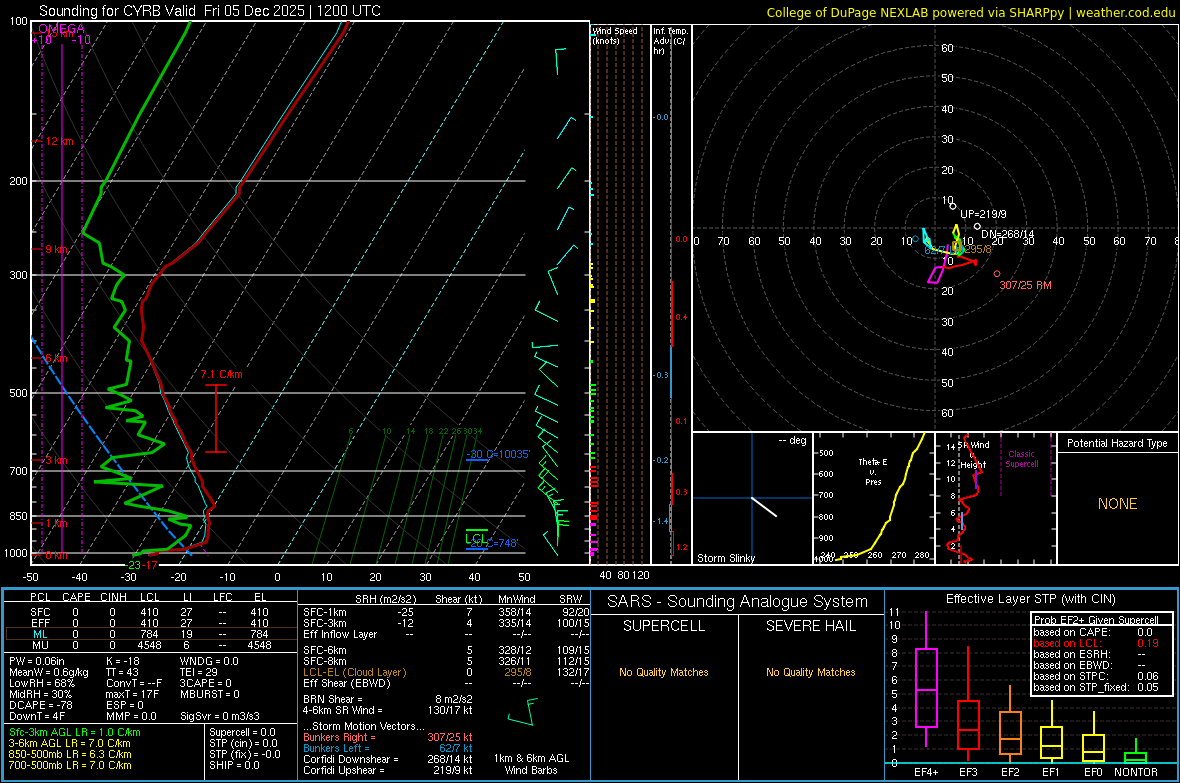1180x783 pixels.
Task: Select the 'NONE' hazard type text
Action: [1117, 504]
